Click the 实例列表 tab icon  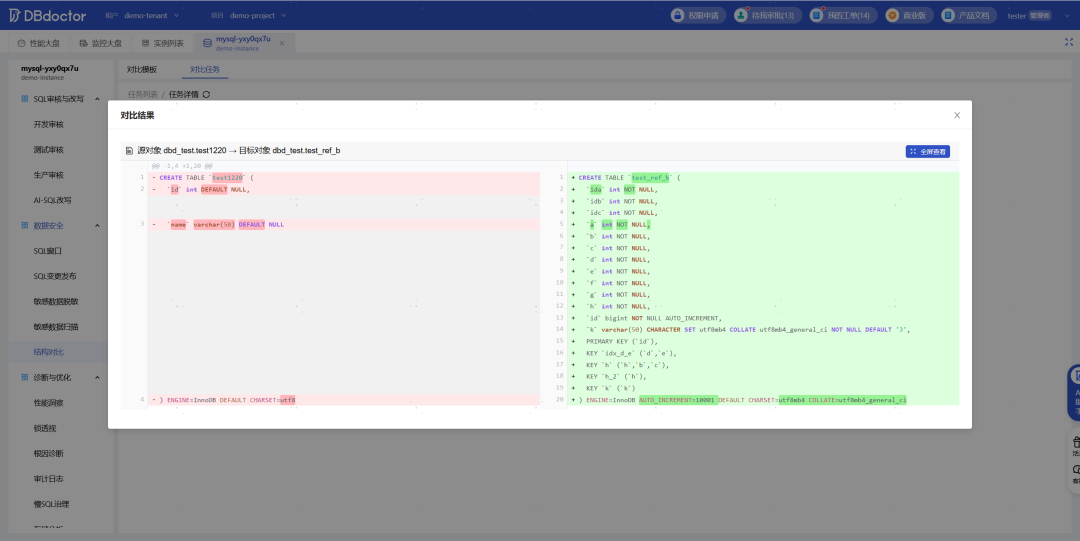tap(145, 43)
